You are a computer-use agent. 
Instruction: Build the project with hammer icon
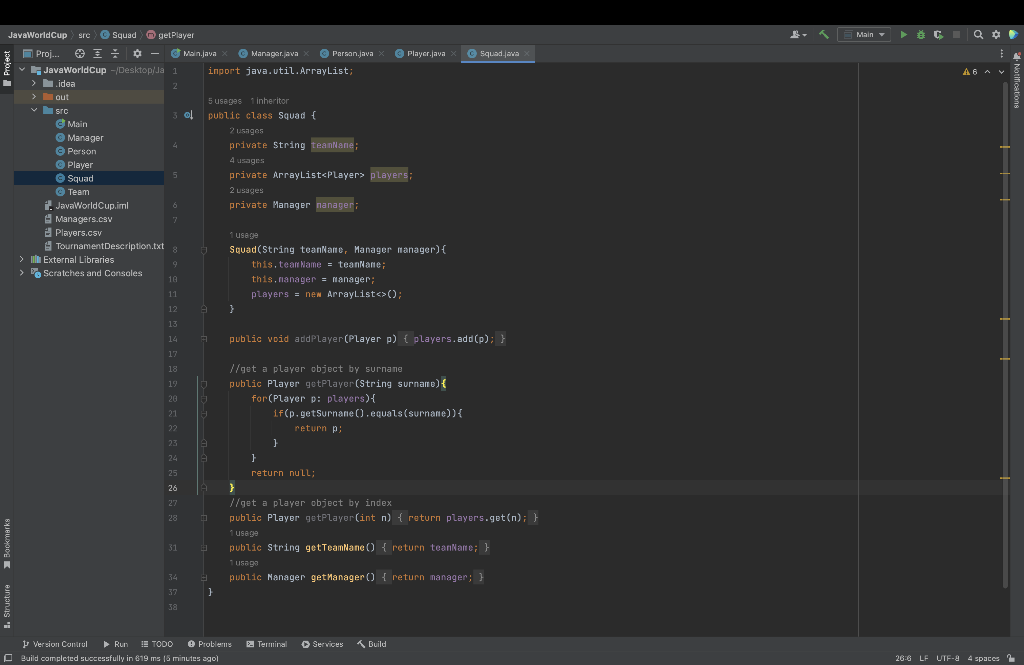point(824,35)
